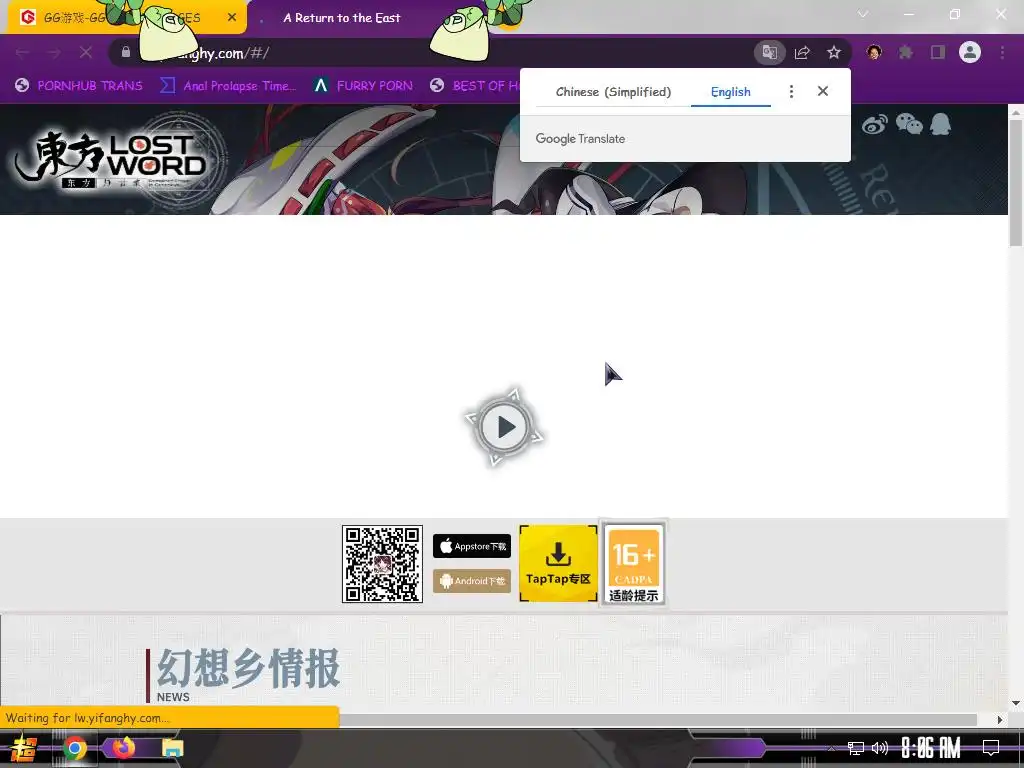
Task: Stop loading the page
Action: click(86, 52)
